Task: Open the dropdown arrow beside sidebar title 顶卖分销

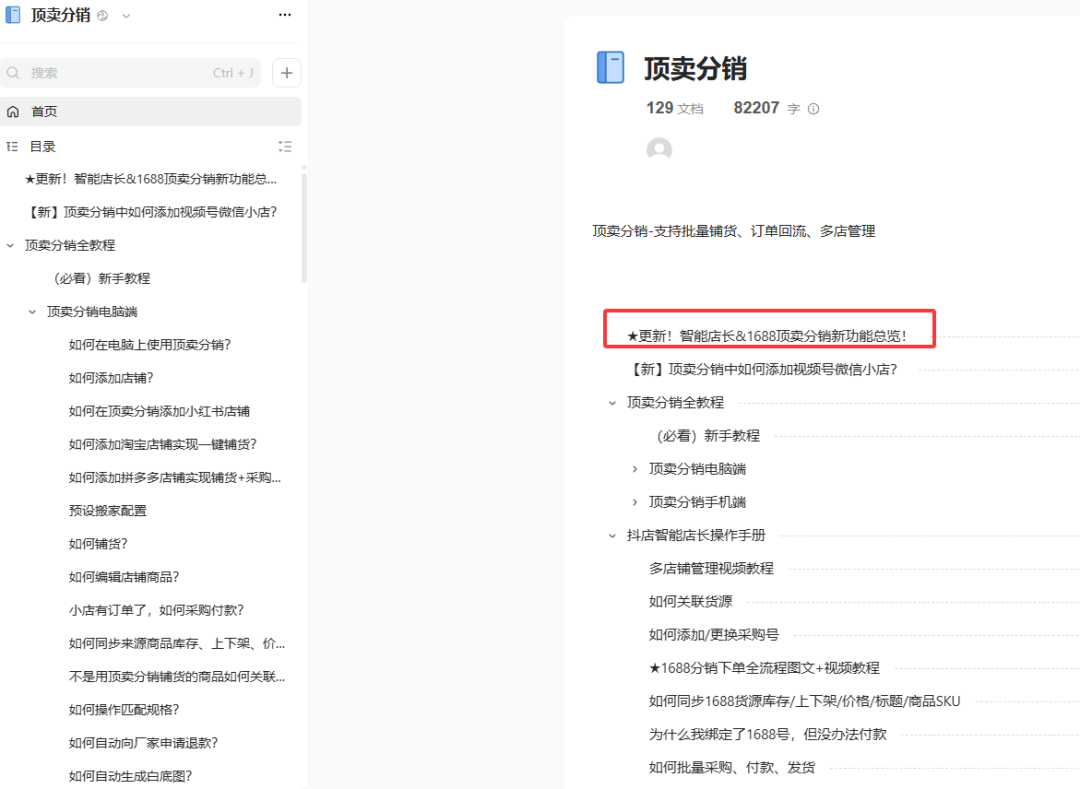Action: point(126,16)
